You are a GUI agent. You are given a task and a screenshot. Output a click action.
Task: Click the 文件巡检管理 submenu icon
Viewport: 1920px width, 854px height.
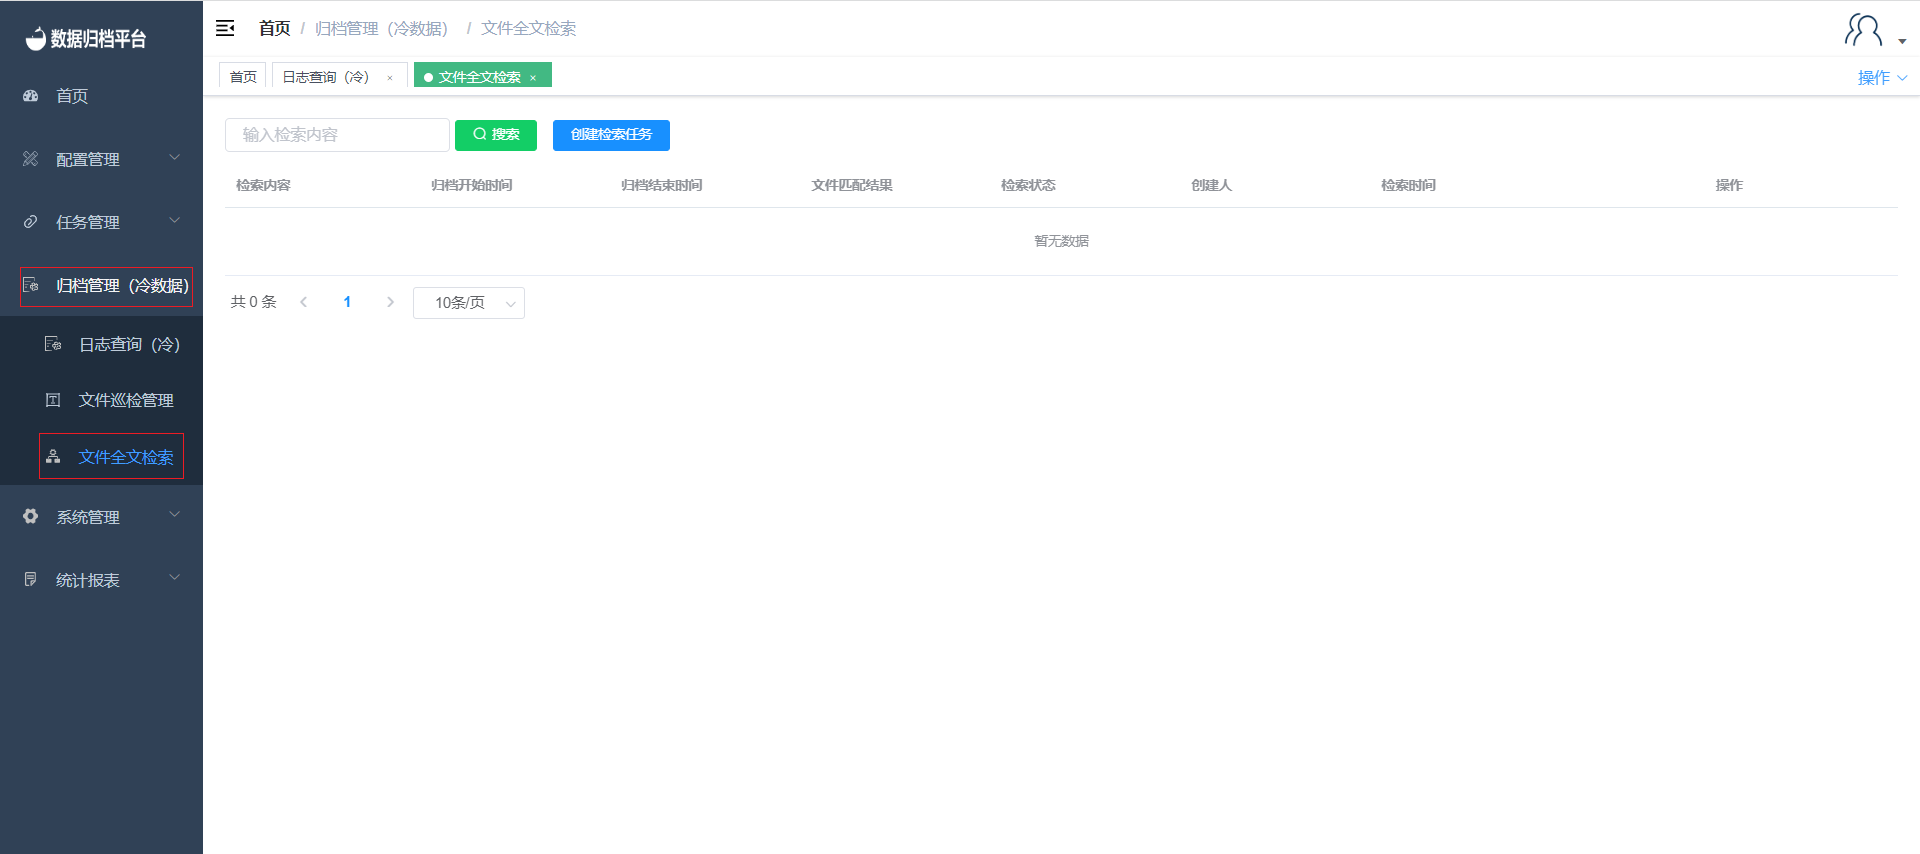pyautogui.click(x=53, y=400)
